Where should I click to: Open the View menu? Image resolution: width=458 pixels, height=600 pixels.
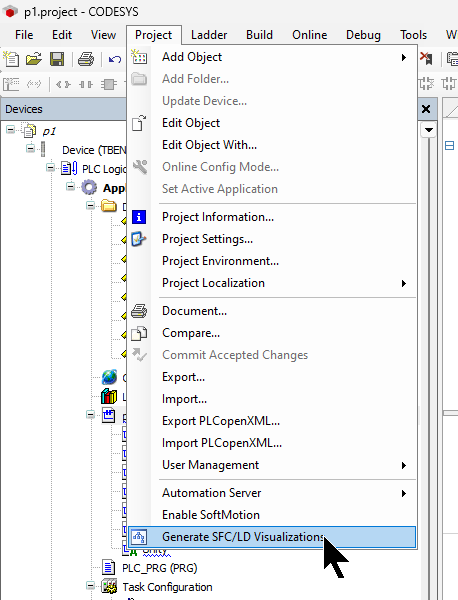click(x=103, y=35)
